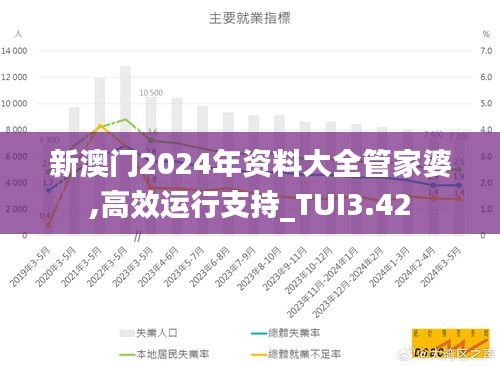Select the 總體就業不足率 legend label

click(x=304, y=354)
